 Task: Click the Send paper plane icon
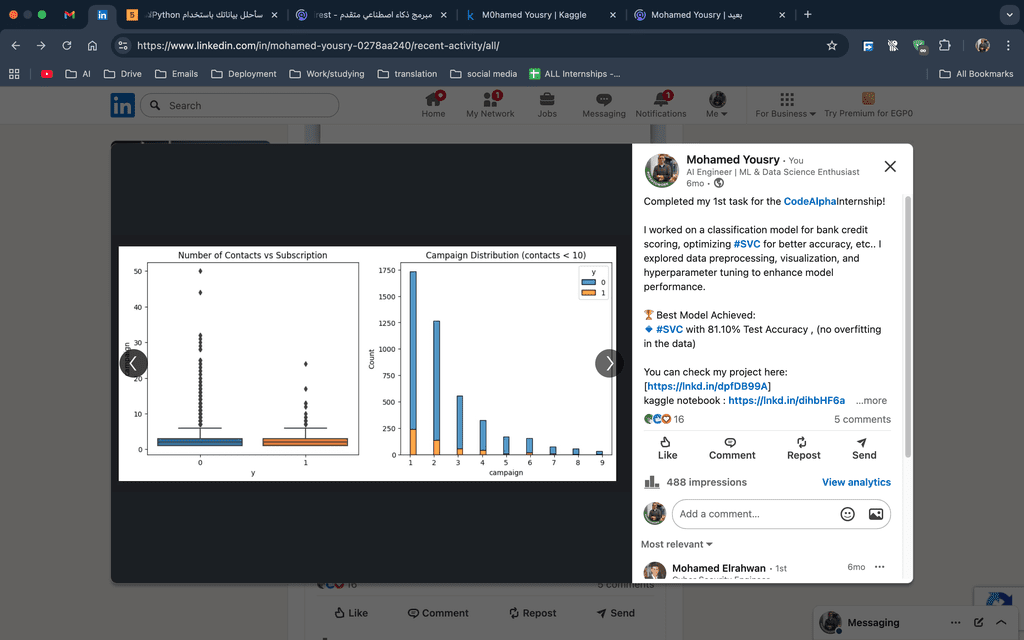pos(863,442)
